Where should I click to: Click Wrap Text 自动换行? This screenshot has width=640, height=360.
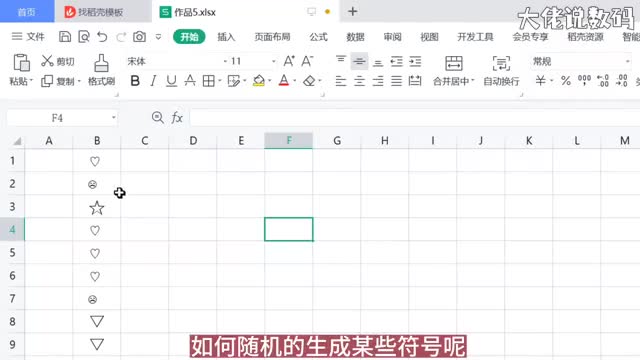[501, 71]
